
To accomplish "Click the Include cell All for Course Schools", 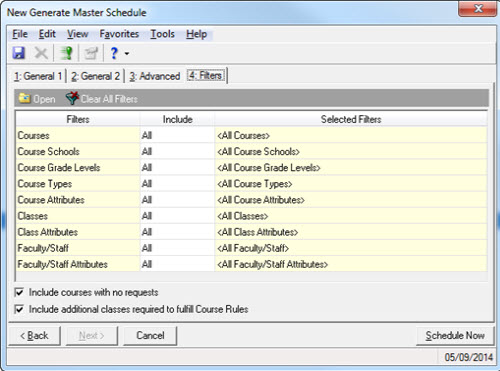I will pos(177,151).
